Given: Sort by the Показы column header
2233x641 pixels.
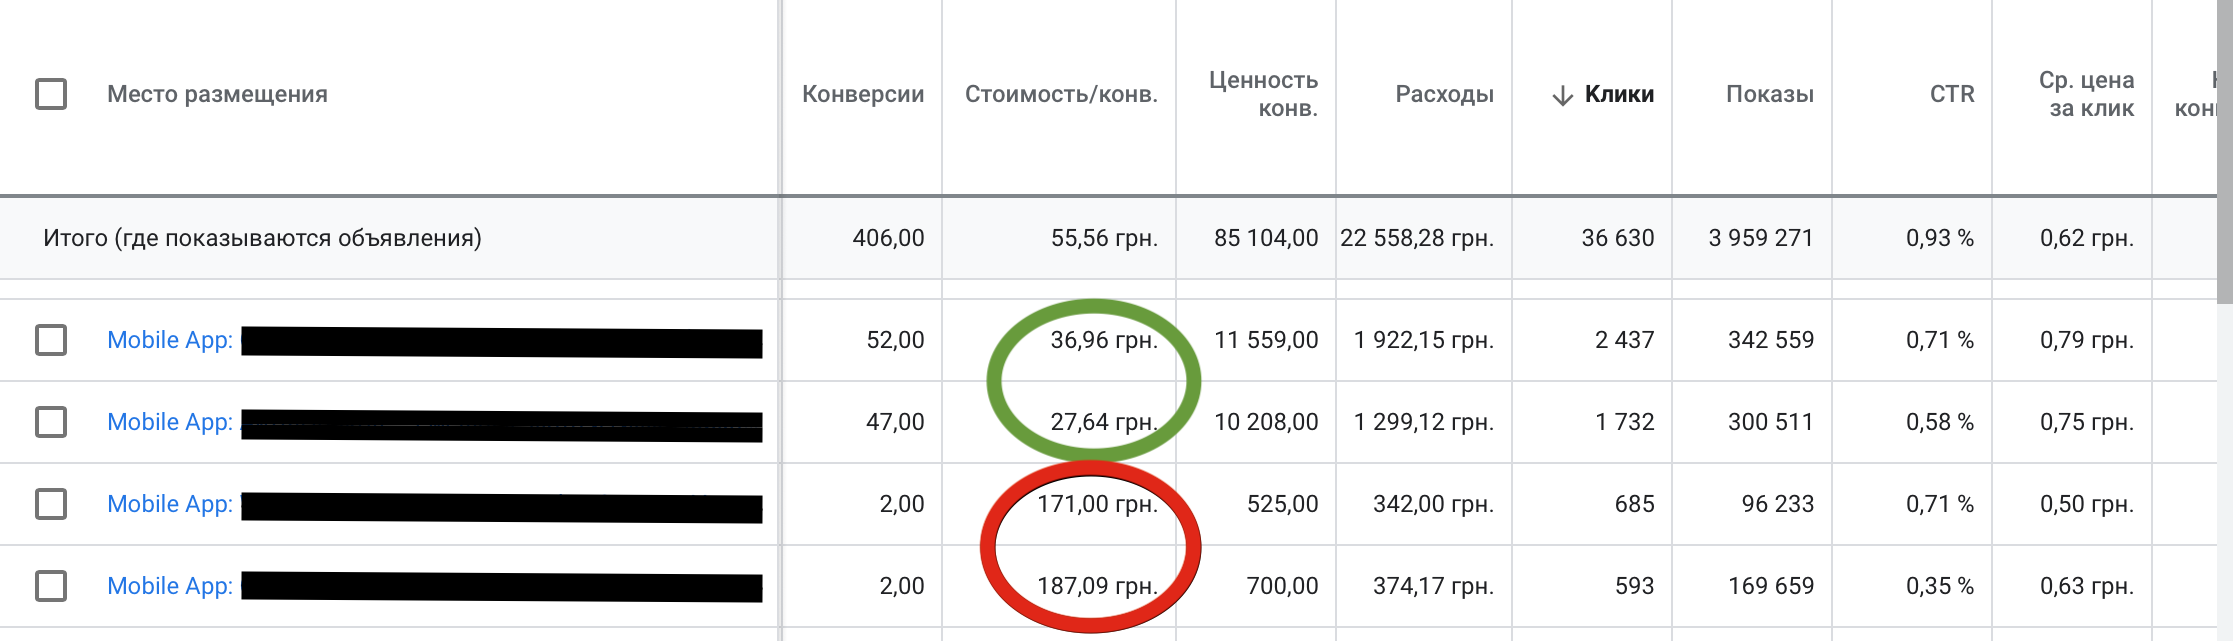Looking at the screenshot, I should click(x=1769, y=94).
